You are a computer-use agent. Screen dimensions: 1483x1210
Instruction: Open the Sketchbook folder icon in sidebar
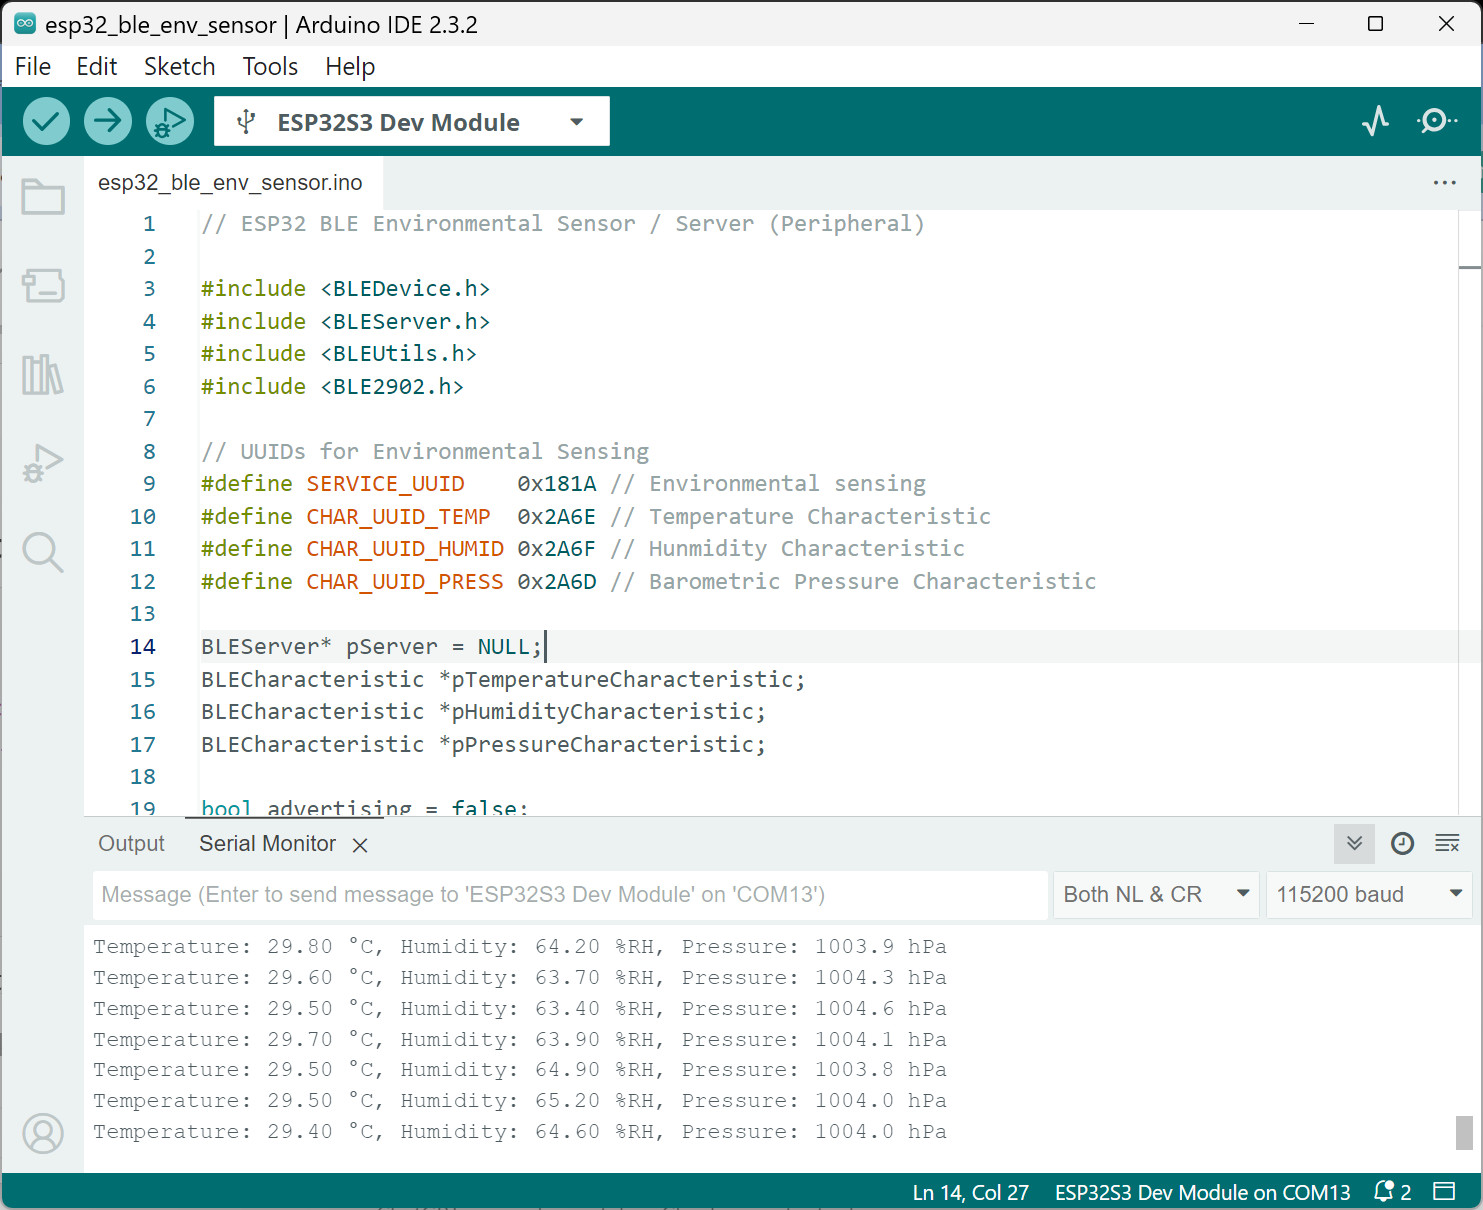tap(43, 196)
